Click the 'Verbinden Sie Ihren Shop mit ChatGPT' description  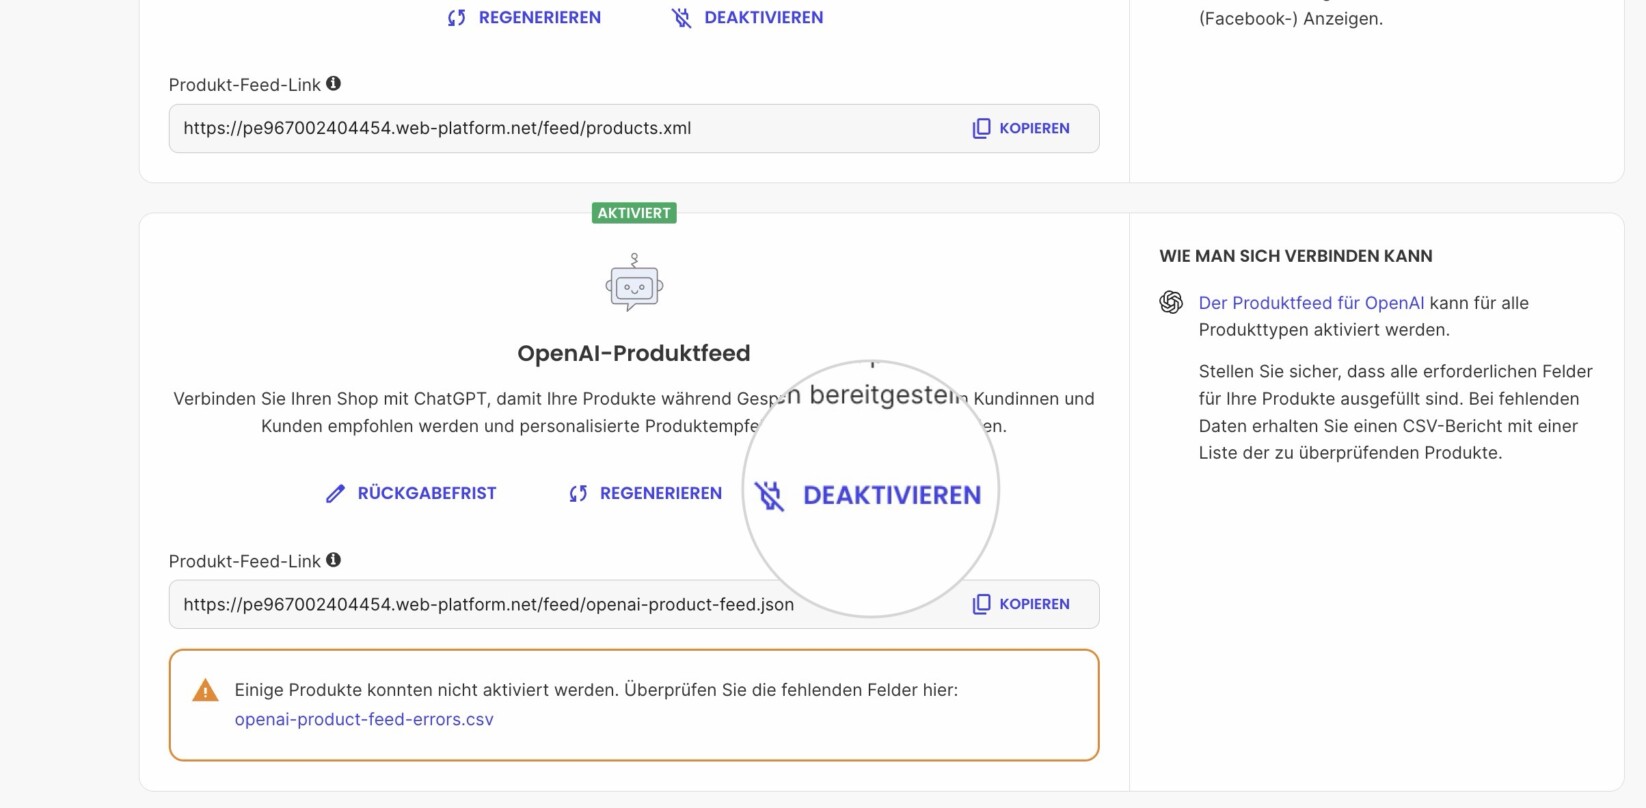coord(634,412)
